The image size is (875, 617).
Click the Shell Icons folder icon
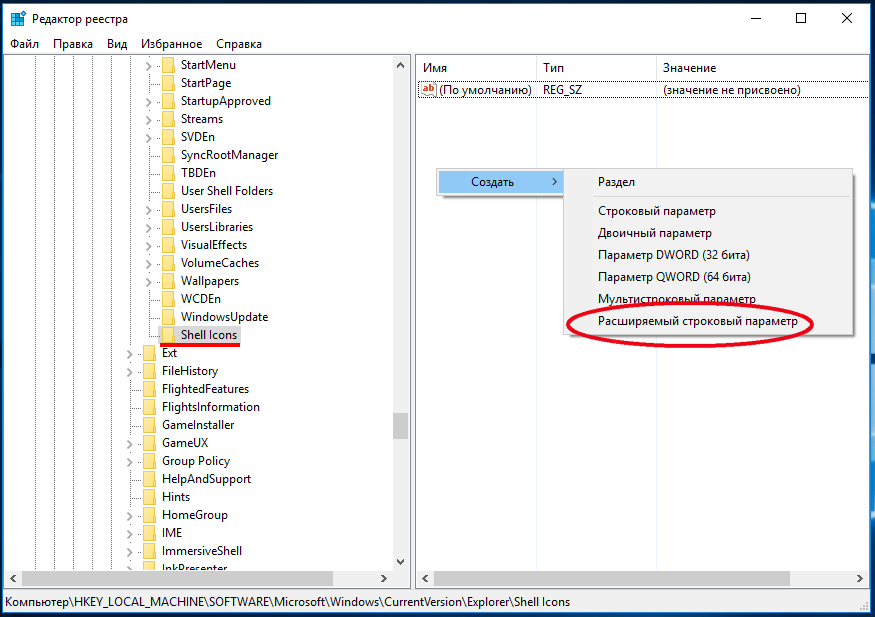click(169, 335)
